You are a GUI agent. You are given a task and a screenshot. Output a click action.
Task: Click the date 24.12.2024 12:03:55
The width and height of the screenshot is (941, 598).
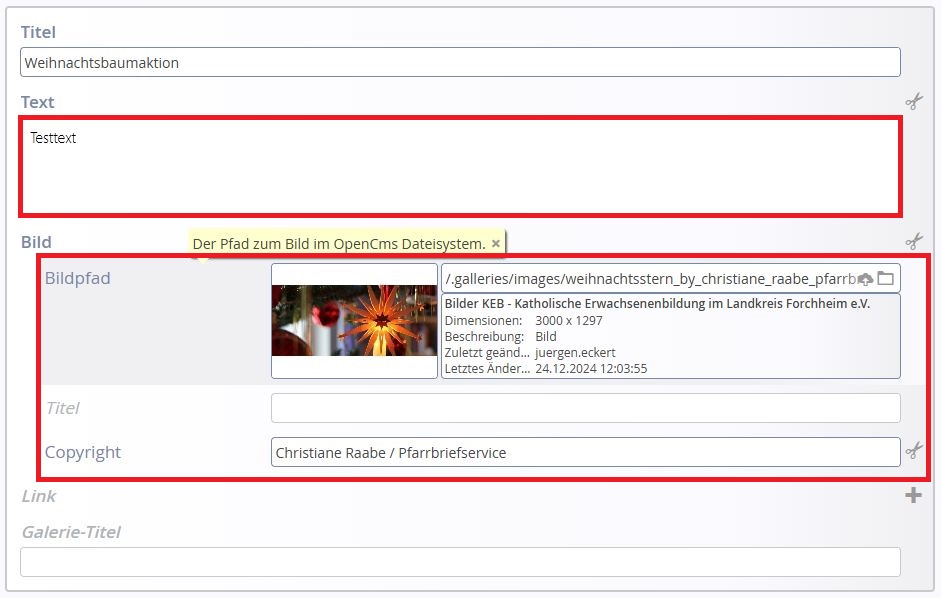[591, 369]
